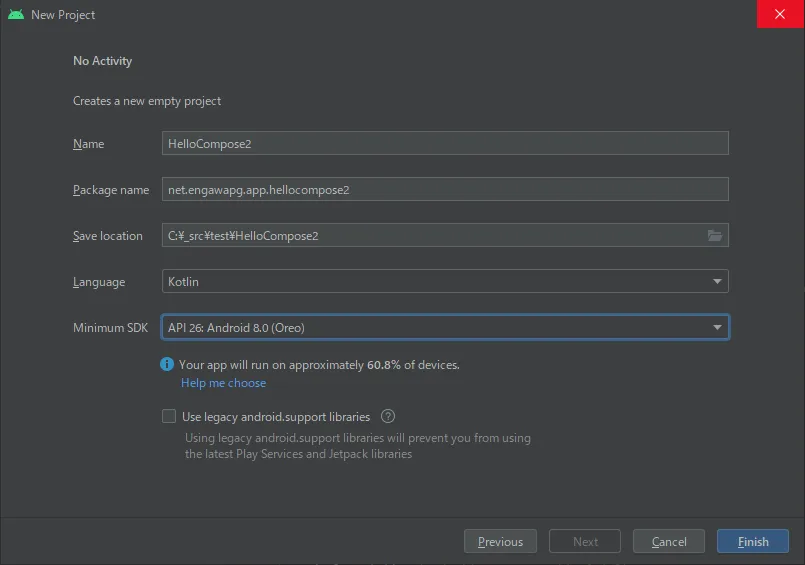Screen dimensions: 805x565
Task: Click the Android Studio logo in title bar
Action: point(16,15)
